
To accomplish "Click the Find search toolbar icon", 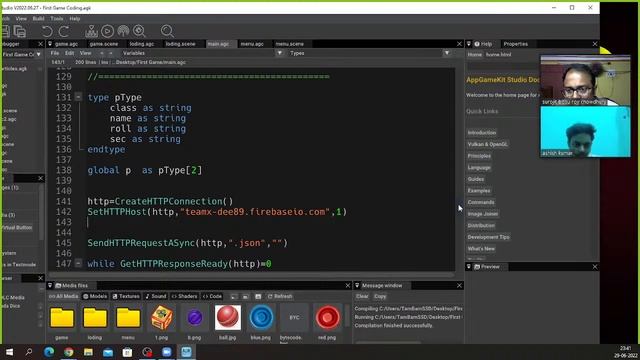I will (x=167, y=31).
